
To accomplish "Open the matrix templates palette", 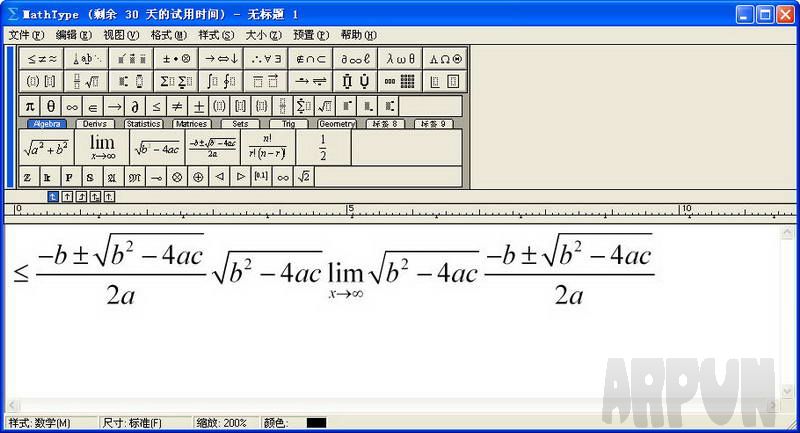I will [400, 81].
